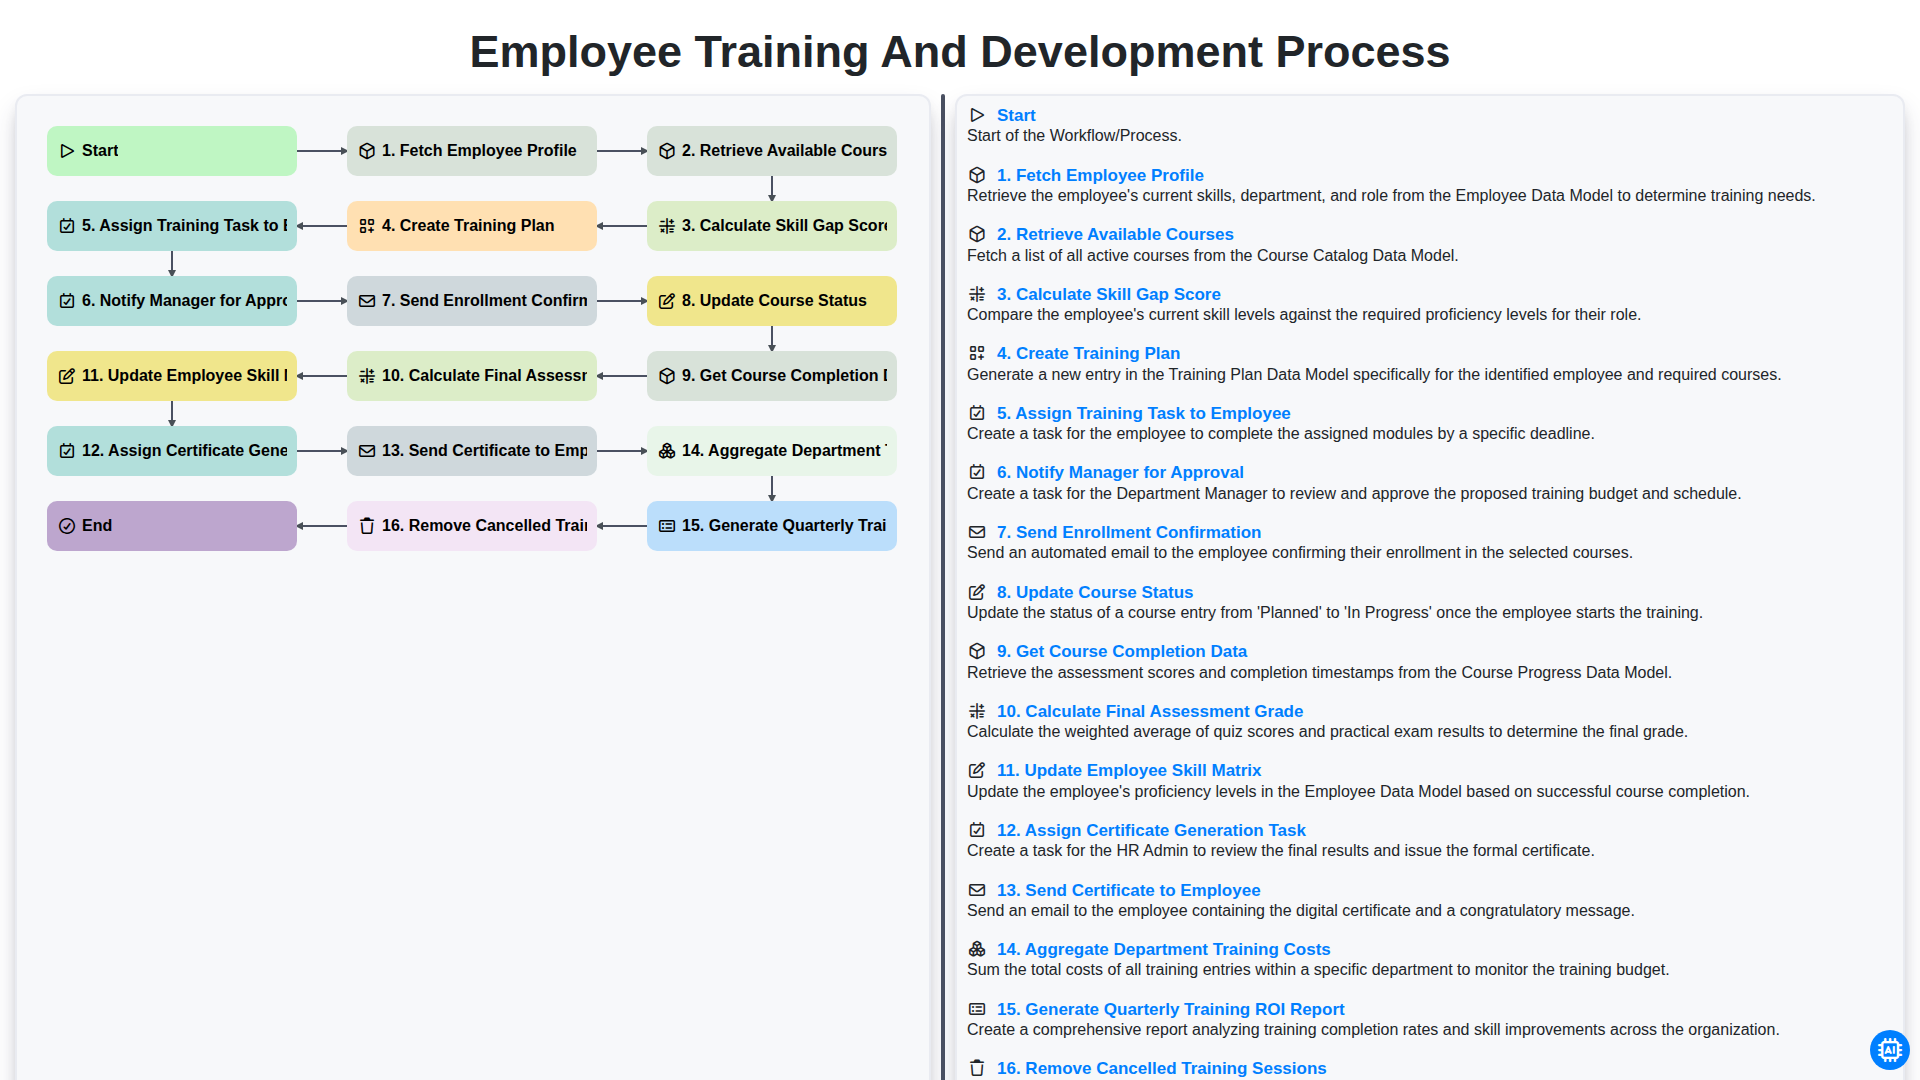Screen dimensions: 1920x1080
Task: Open the 3. Calculate Skill Gap Score link
Action: 1108,294
